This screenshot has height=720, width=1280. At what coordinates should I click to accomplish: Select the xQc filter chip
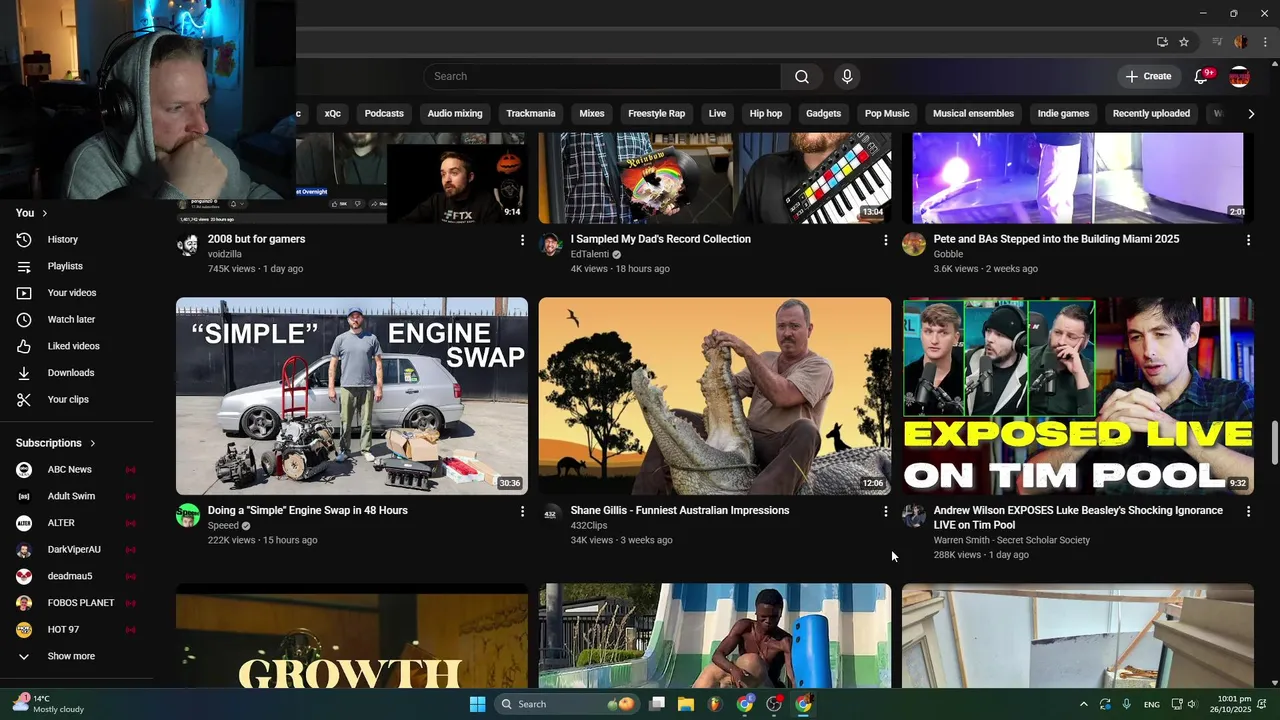click(x=333, y=114)
